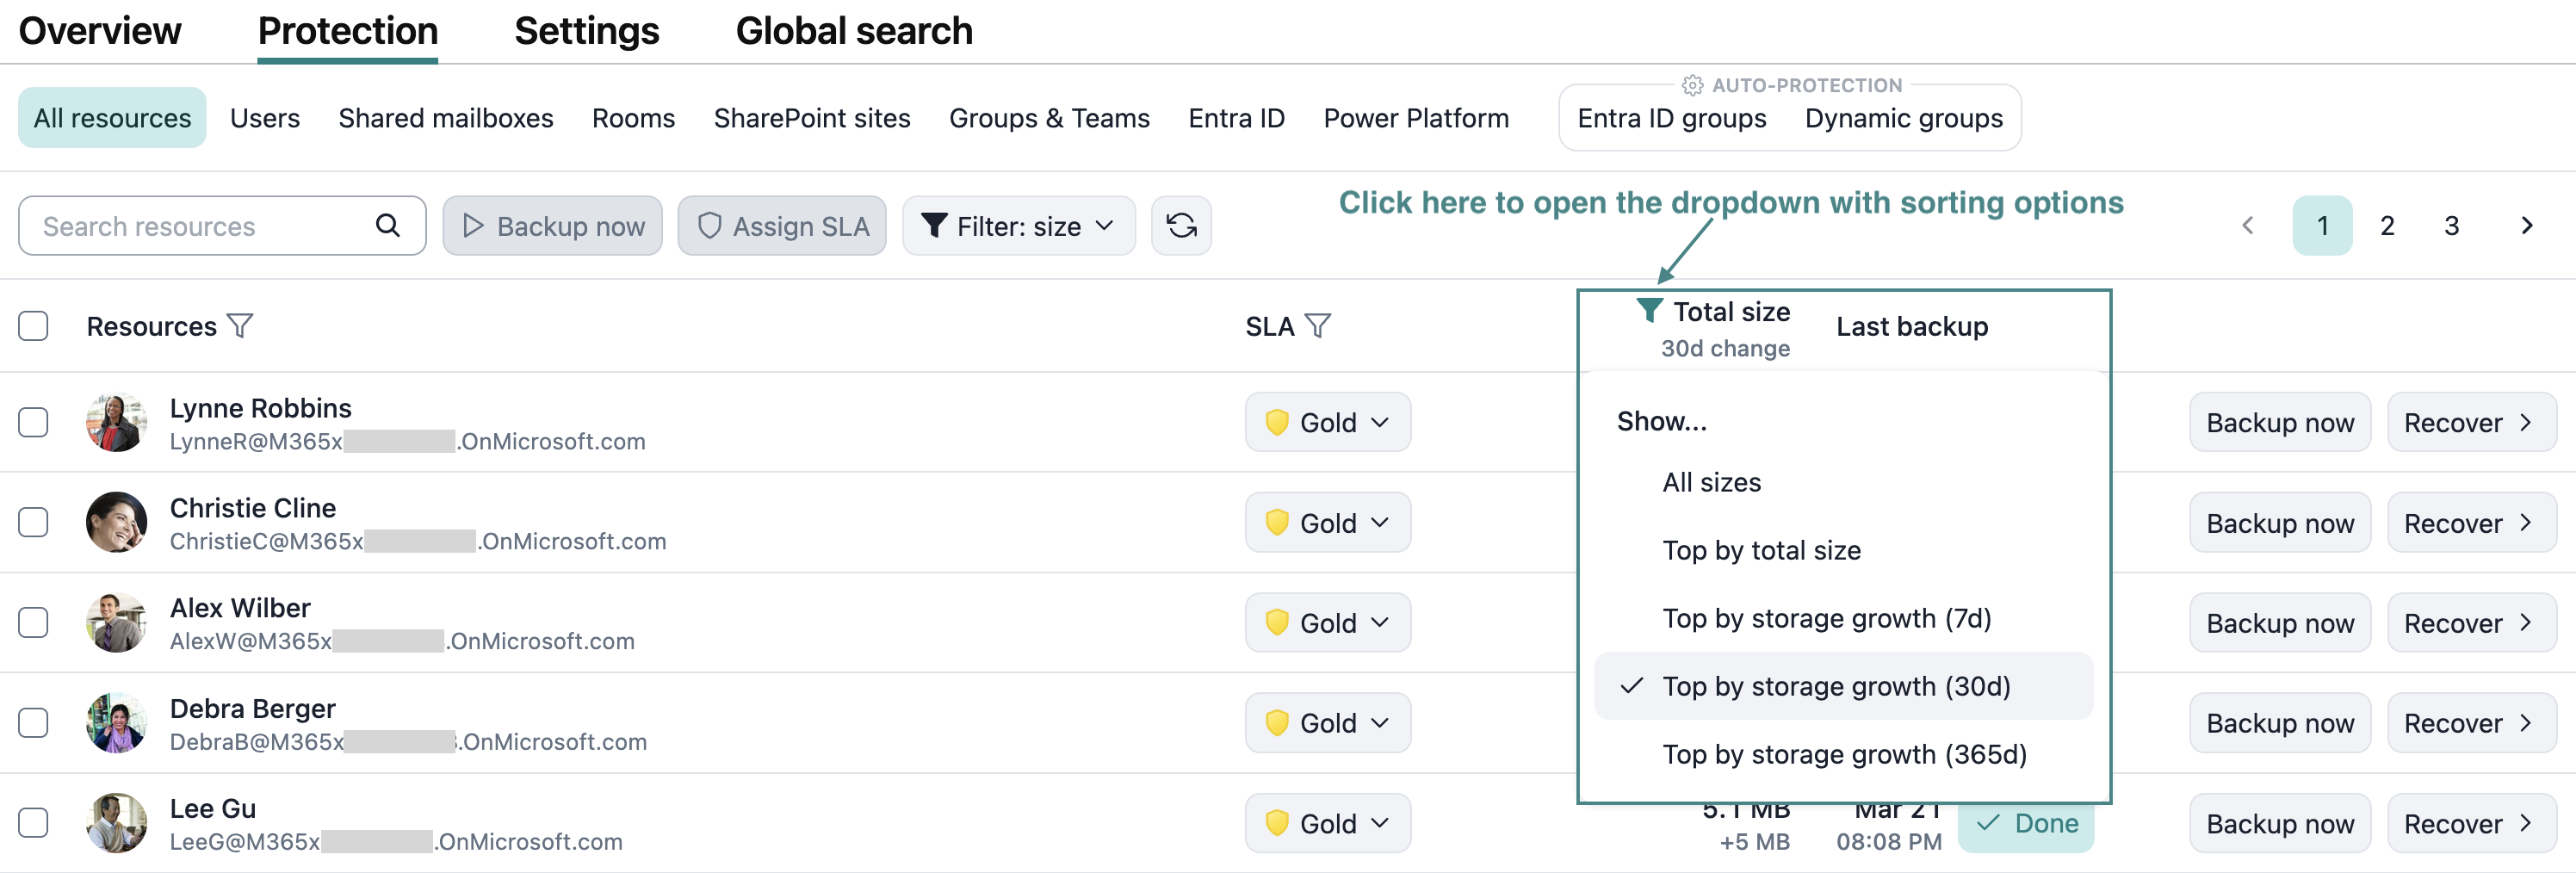Open the Filter: size dropdown

click(x=1018, y=226)
